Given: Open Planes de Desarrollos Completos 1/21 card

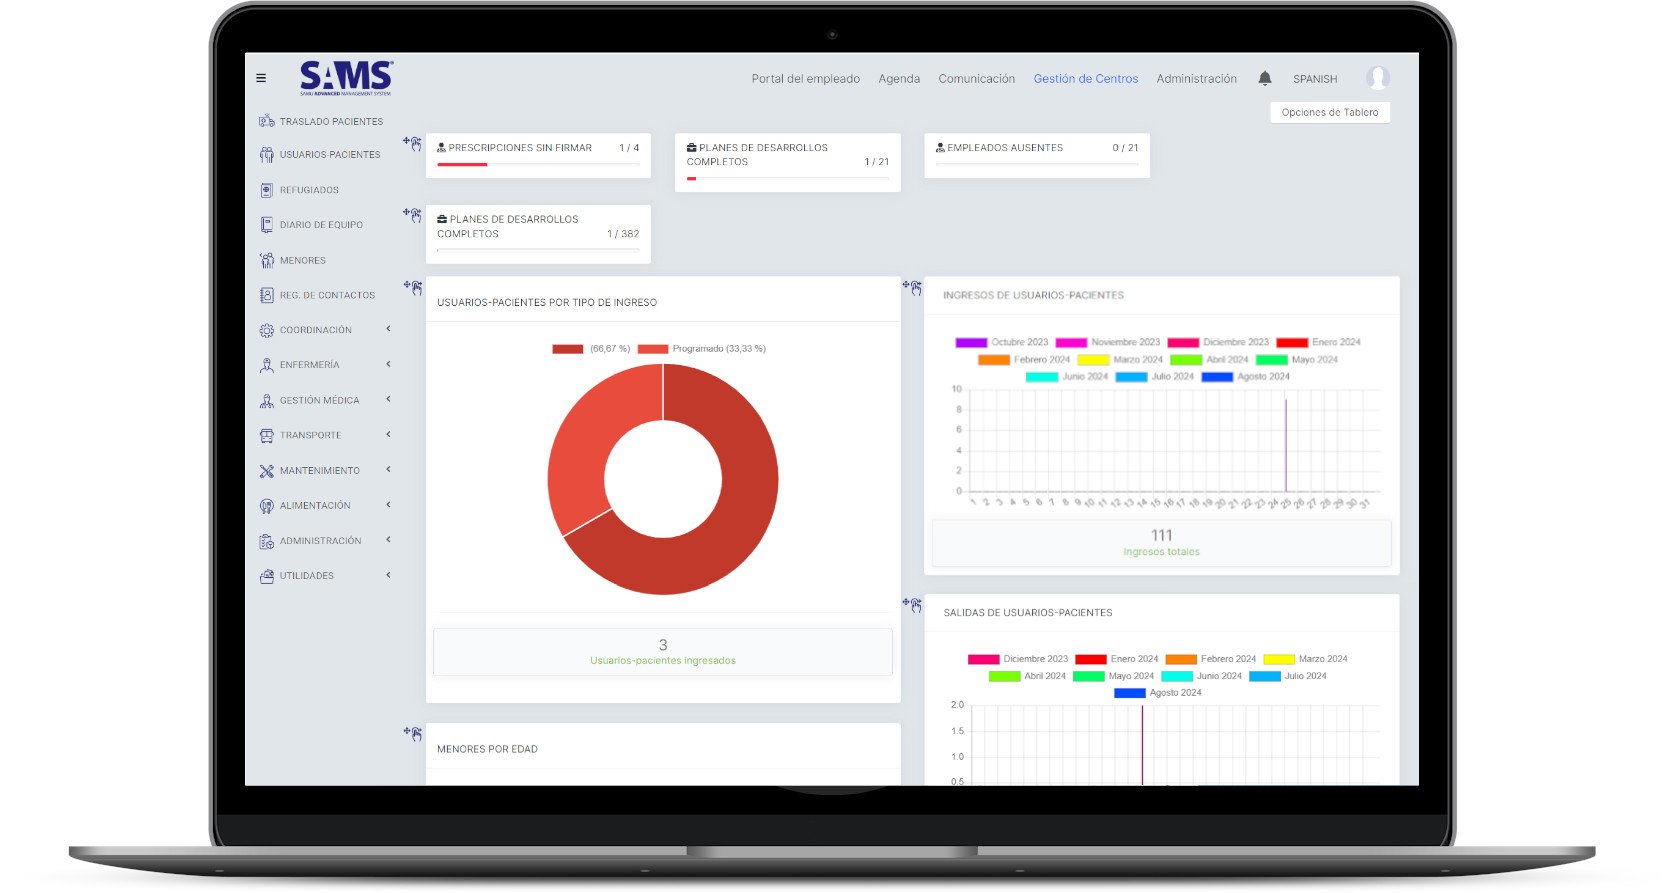Looking at the screenshot, I should click(x=788, y=162).
